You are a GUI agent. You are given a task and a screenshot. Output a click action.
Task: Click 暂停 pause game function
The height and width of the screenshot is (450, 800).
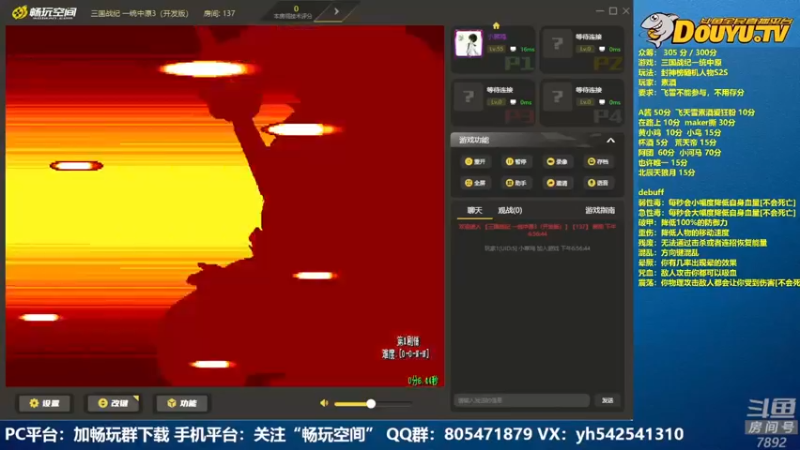point(516,161)
